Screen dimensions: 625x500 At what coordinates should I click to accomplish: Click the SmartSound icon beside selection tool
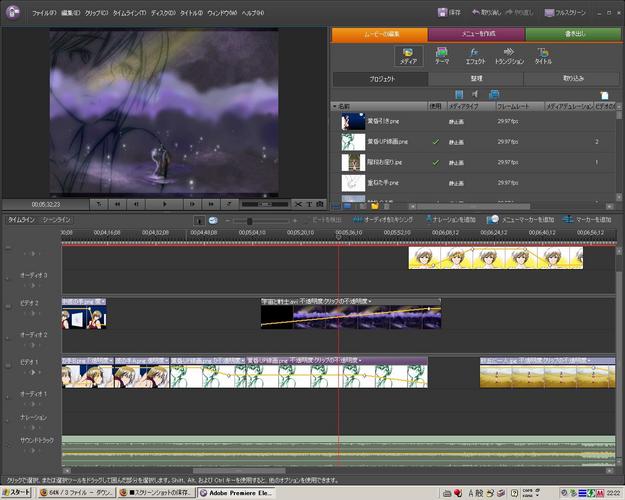point(213,220)
